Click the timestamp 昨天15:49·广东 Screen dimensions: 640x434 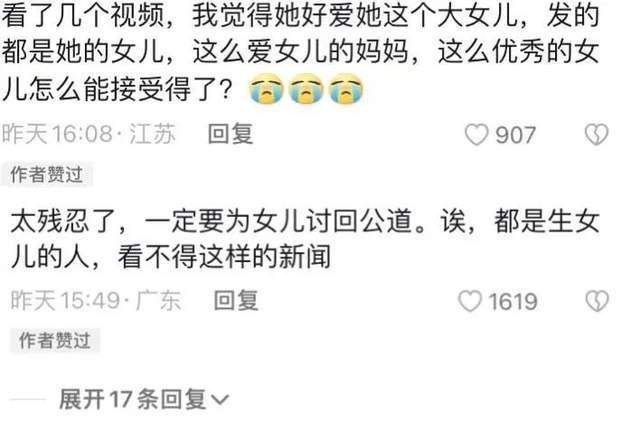click(96, 300)
